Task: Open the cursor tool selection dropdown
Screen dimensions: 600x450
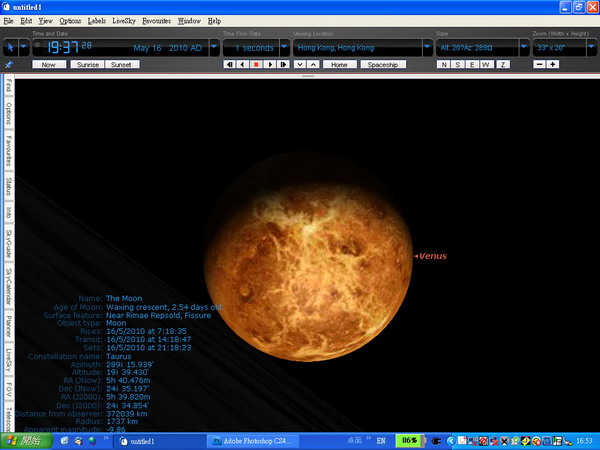Action: [22, 46]
